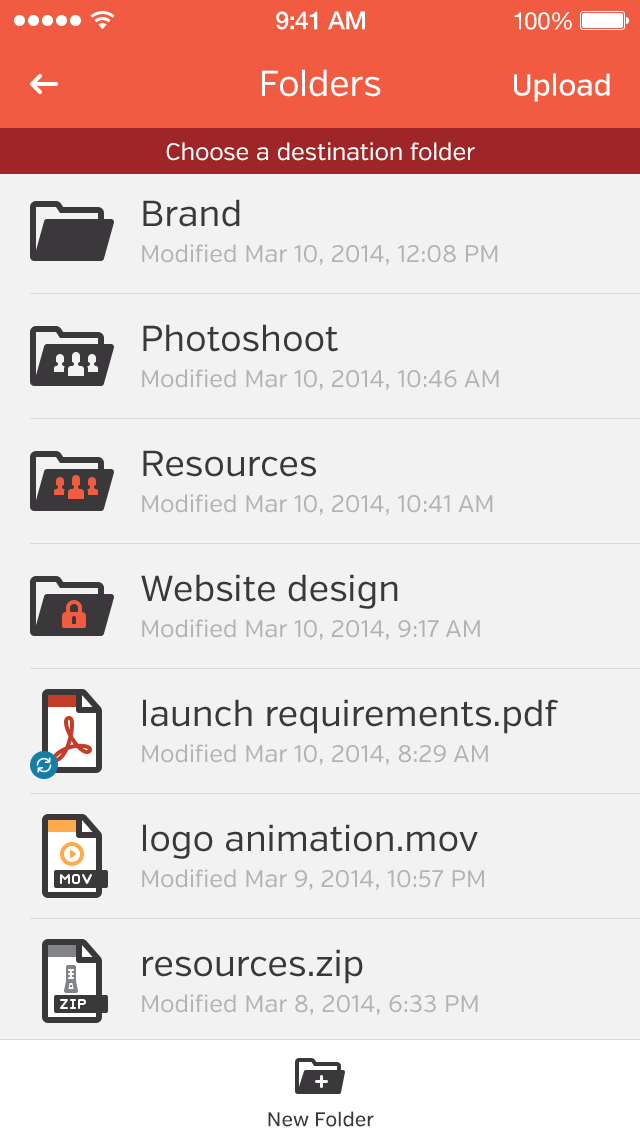Open launch requirements.pdf file
Image resolution: width=640 pixels, height=1136 pixels.
[348, 714]
